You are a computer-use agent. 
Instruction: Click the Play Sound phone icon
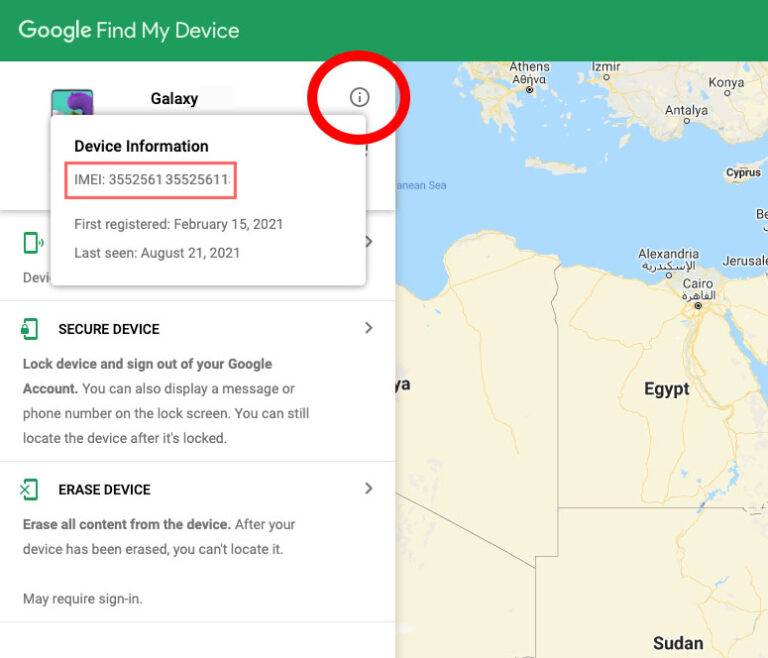point(33,243)
